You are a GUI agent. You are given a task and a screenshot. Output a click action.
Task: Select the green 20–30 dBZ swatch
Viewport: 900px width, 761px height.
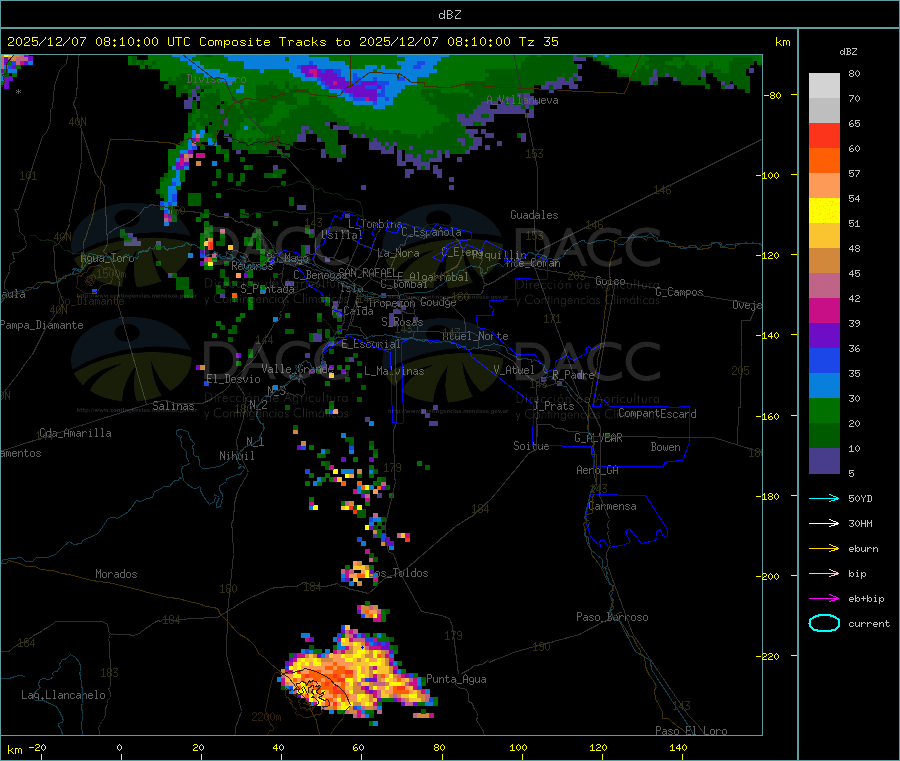[824, 410]
